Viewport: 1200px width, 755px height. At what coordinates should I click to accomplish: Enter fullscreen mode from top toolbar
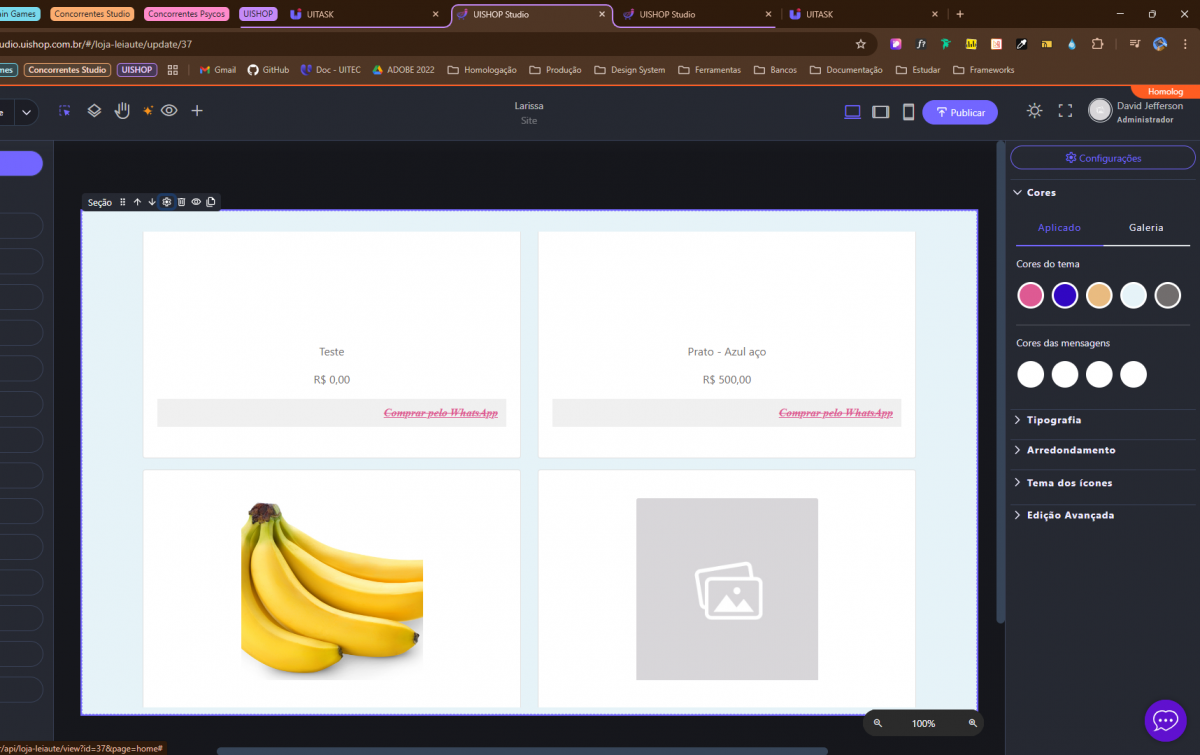click(x=1065, y=111)
